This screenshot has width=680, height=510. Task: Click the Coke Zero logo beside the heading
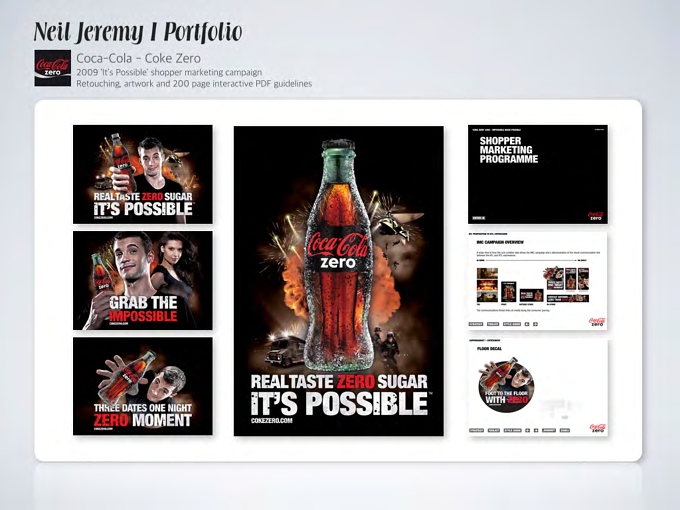tap(52, 68)
